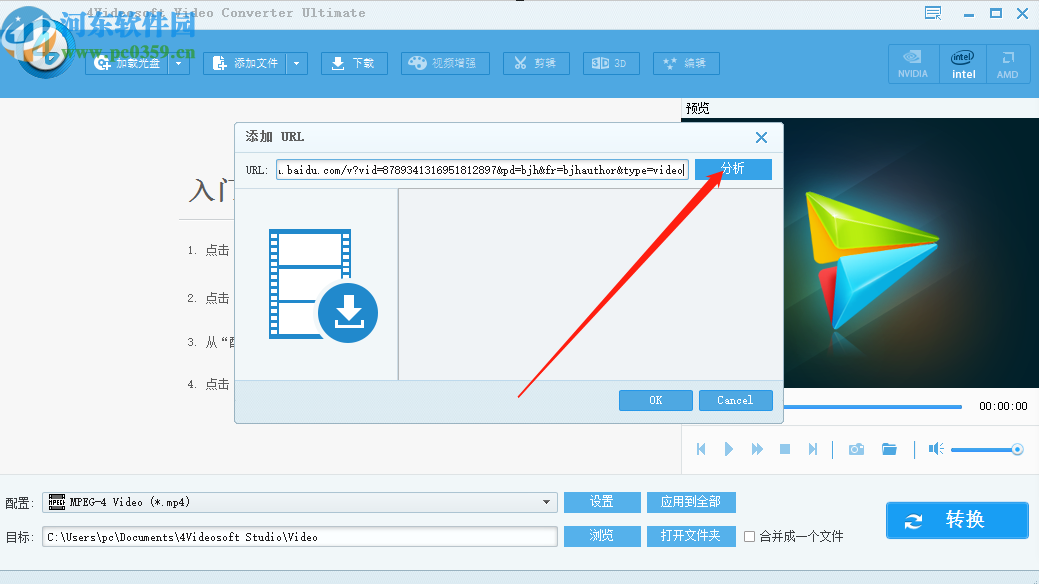Jump to previous clip in preview
Screen dimensions: 1039x584
pyautogui.click(x=701, y=449)
